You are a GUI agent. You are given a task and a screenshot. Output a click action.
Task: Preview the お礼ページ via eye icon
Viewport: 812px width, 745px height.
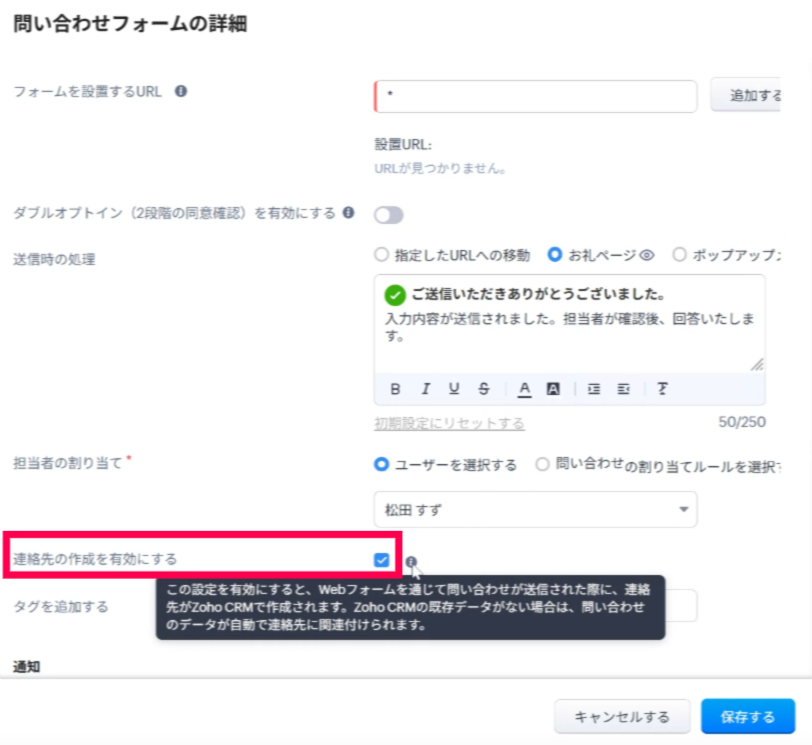646,255
